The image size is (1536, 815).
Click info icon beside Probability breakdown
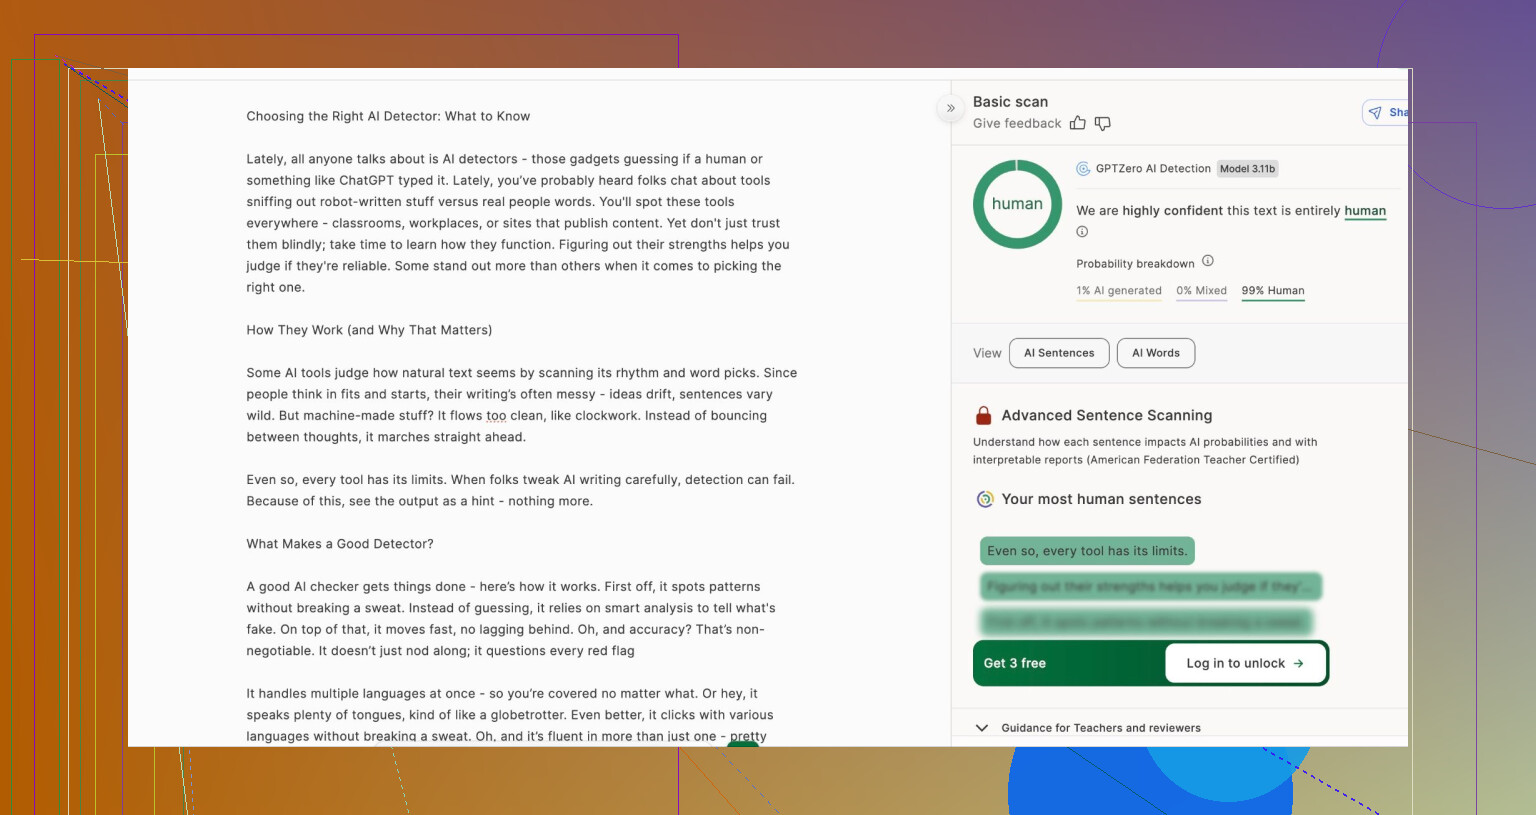[x=1207, y=261]
